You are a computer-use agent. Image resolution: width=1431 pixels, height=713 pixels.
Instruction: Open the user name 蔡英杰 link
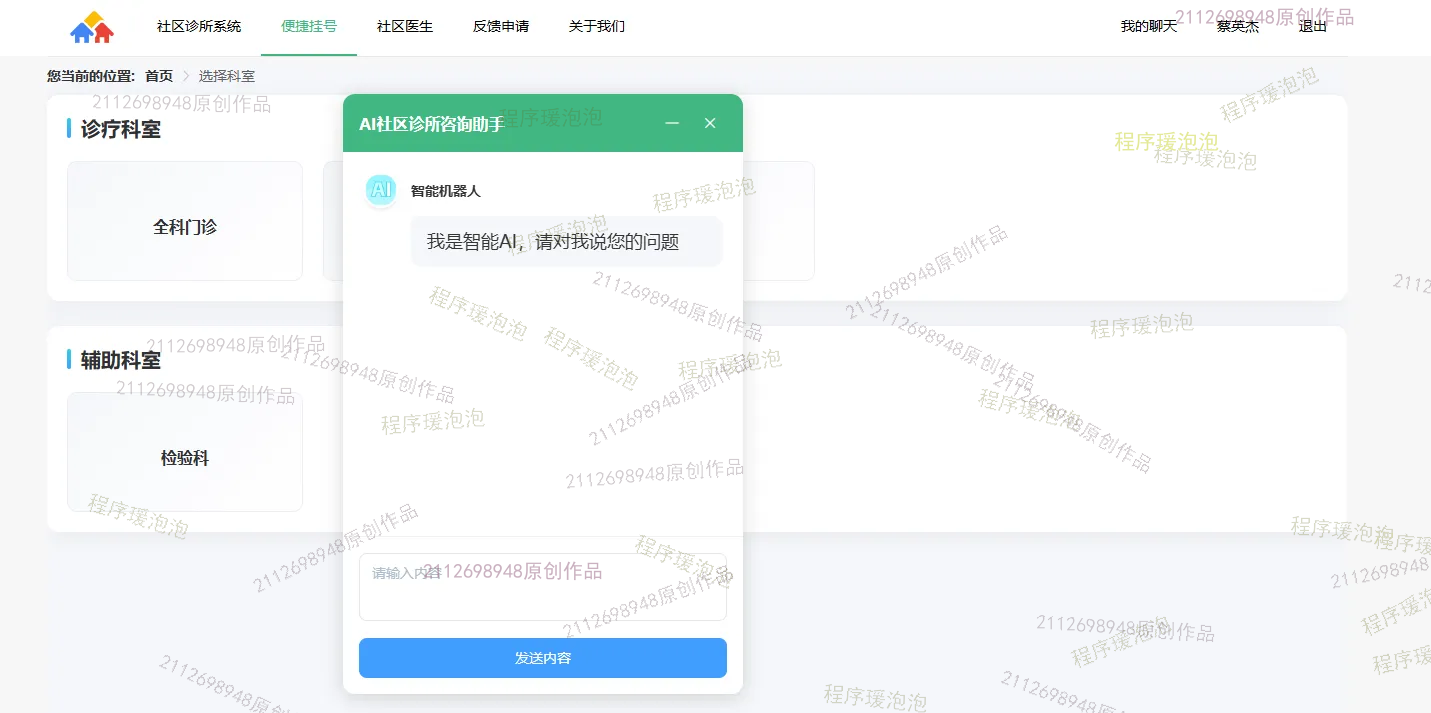pyautogui.click(x=1238, y=26)
